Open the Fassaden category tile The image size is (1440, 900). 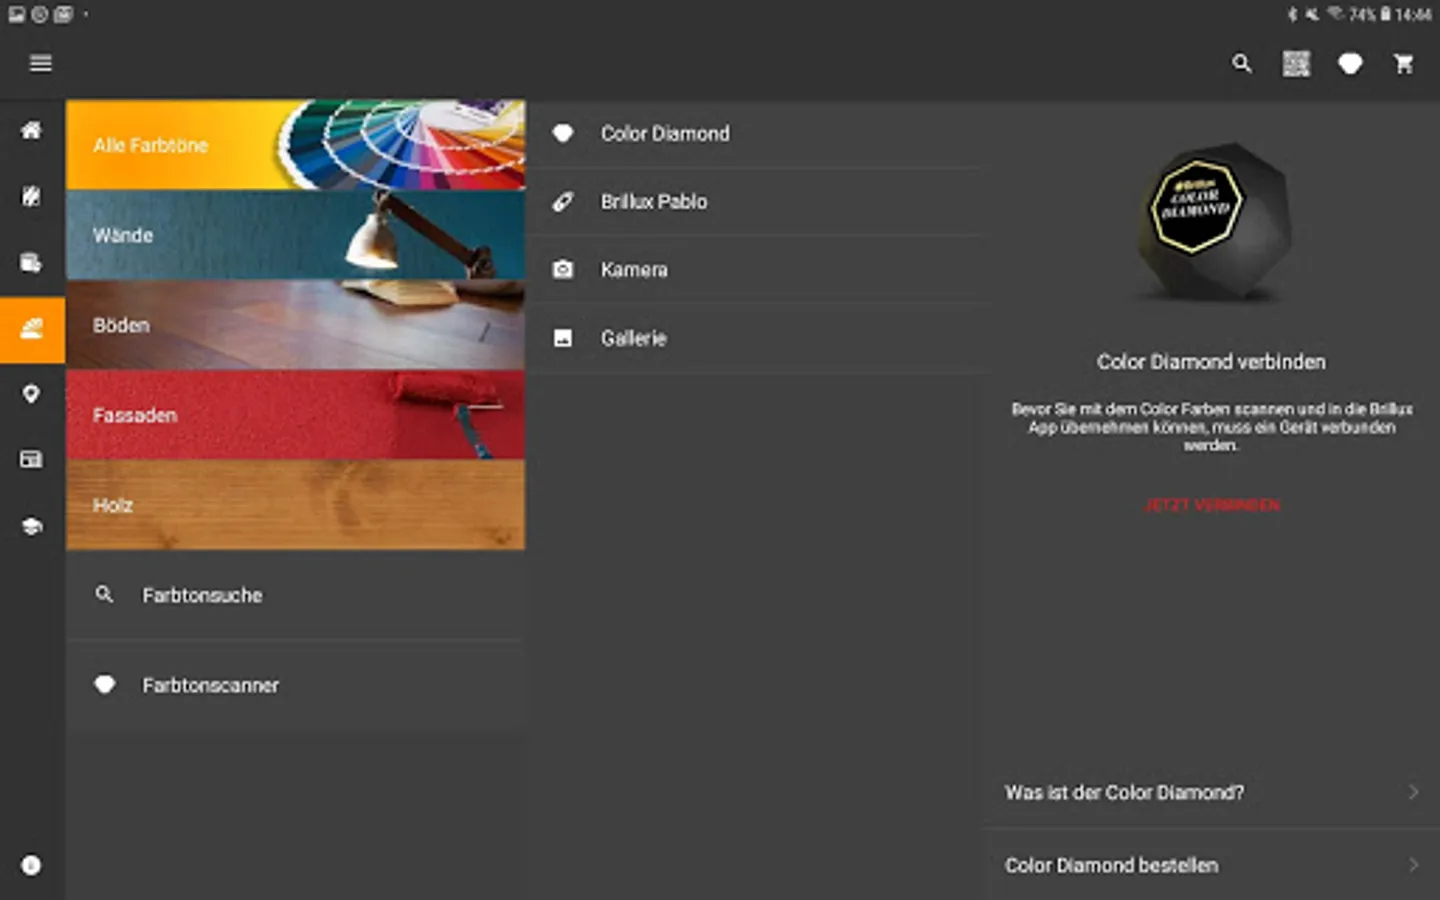tap(296, 415)
